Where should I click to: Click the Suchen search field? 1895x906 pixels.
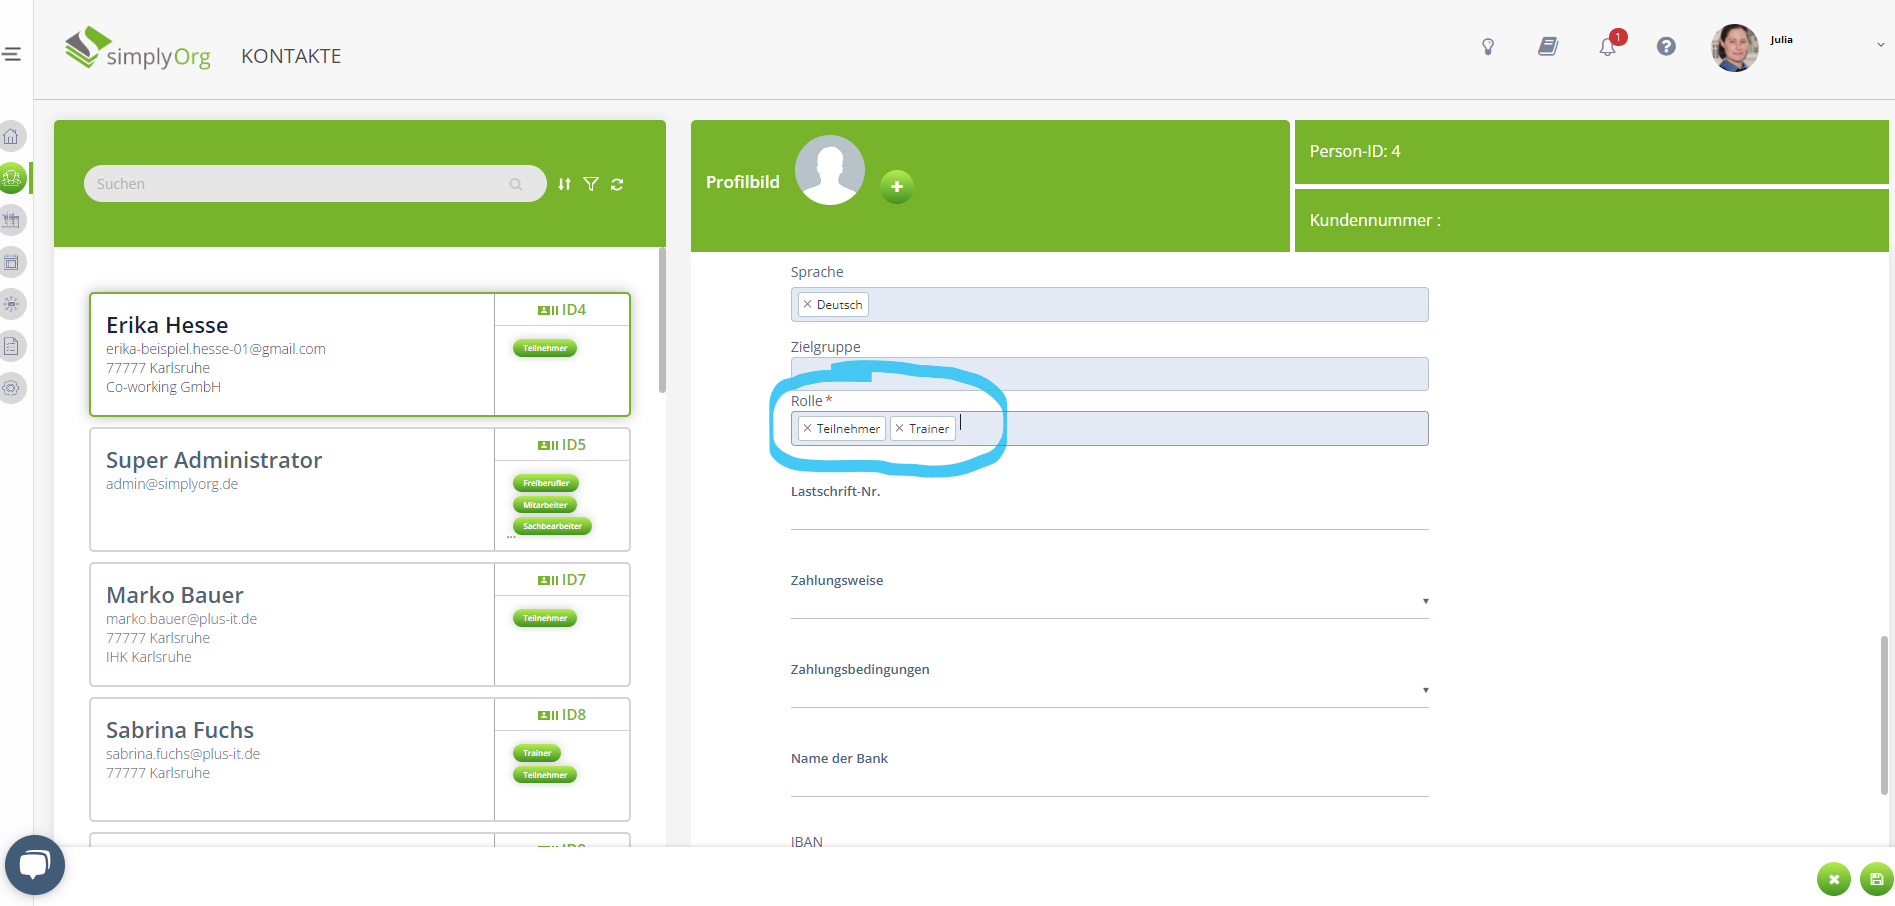pyautogui.click(x=300, y=184)
